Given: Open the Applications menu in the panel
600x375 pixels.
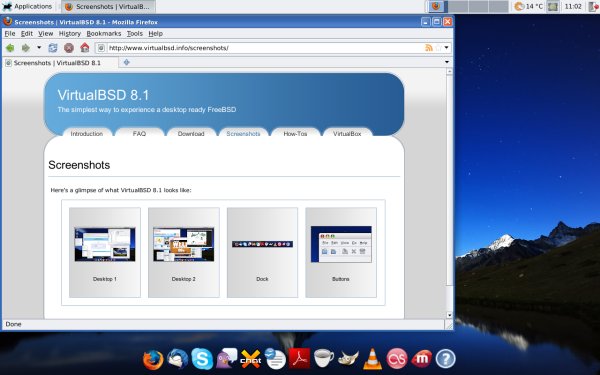Looking at the screenshot, I should (x=28, y=7).
